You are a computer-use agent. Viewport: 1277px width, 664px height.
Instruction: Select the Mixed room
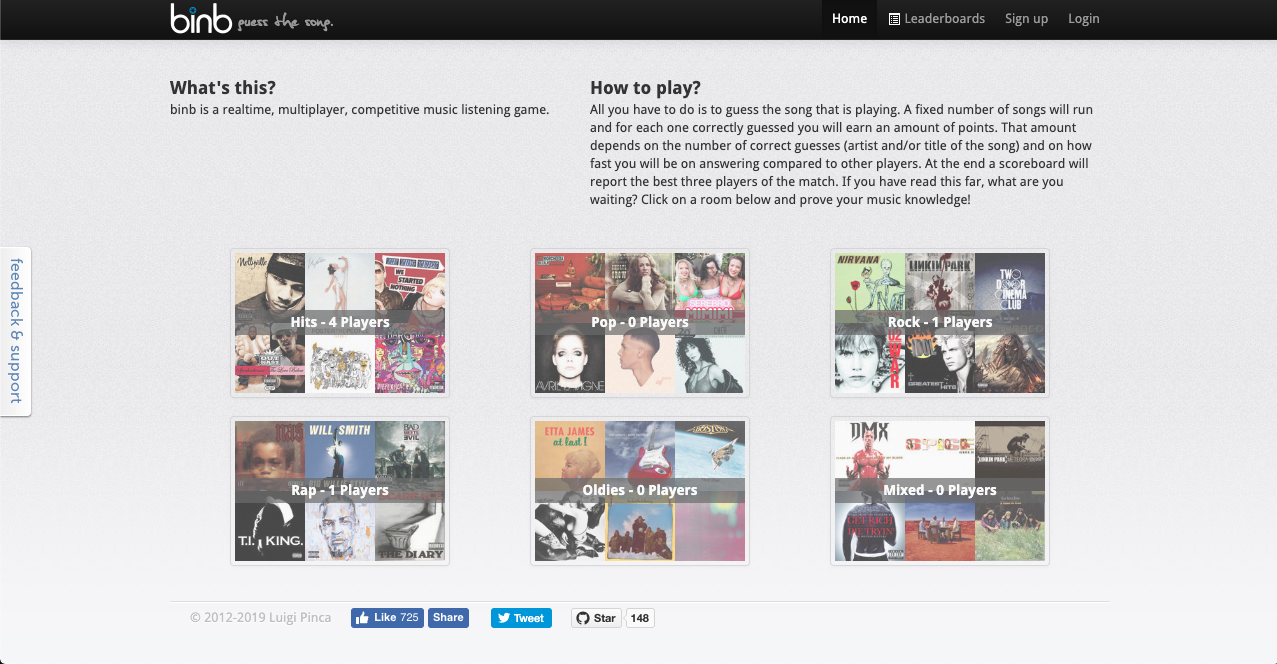point(940,490)
